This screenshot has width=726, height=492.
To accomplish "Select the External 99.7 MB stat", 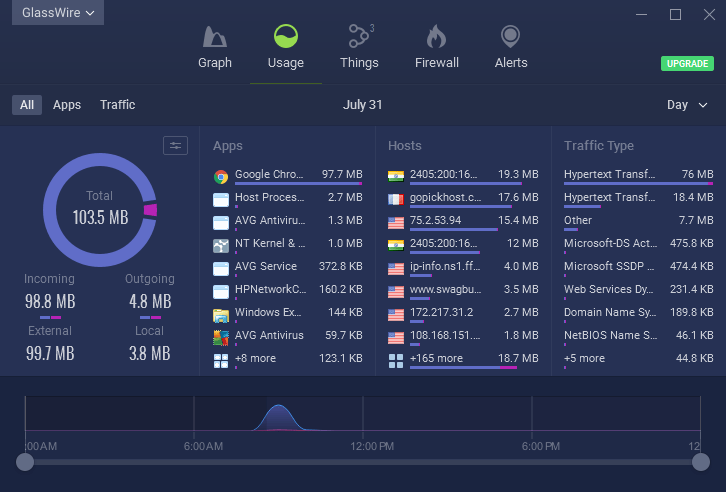I will (x=50, y=344).
